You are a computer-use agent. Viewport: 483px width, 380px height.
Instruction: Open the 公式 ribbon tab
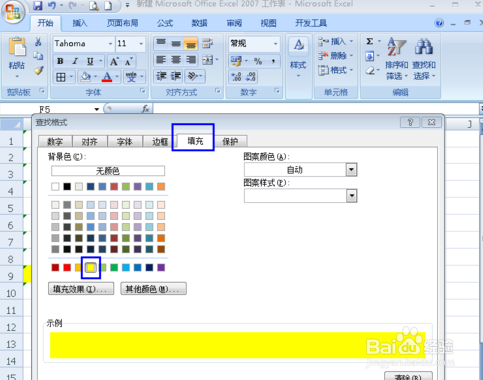point(165,23)
